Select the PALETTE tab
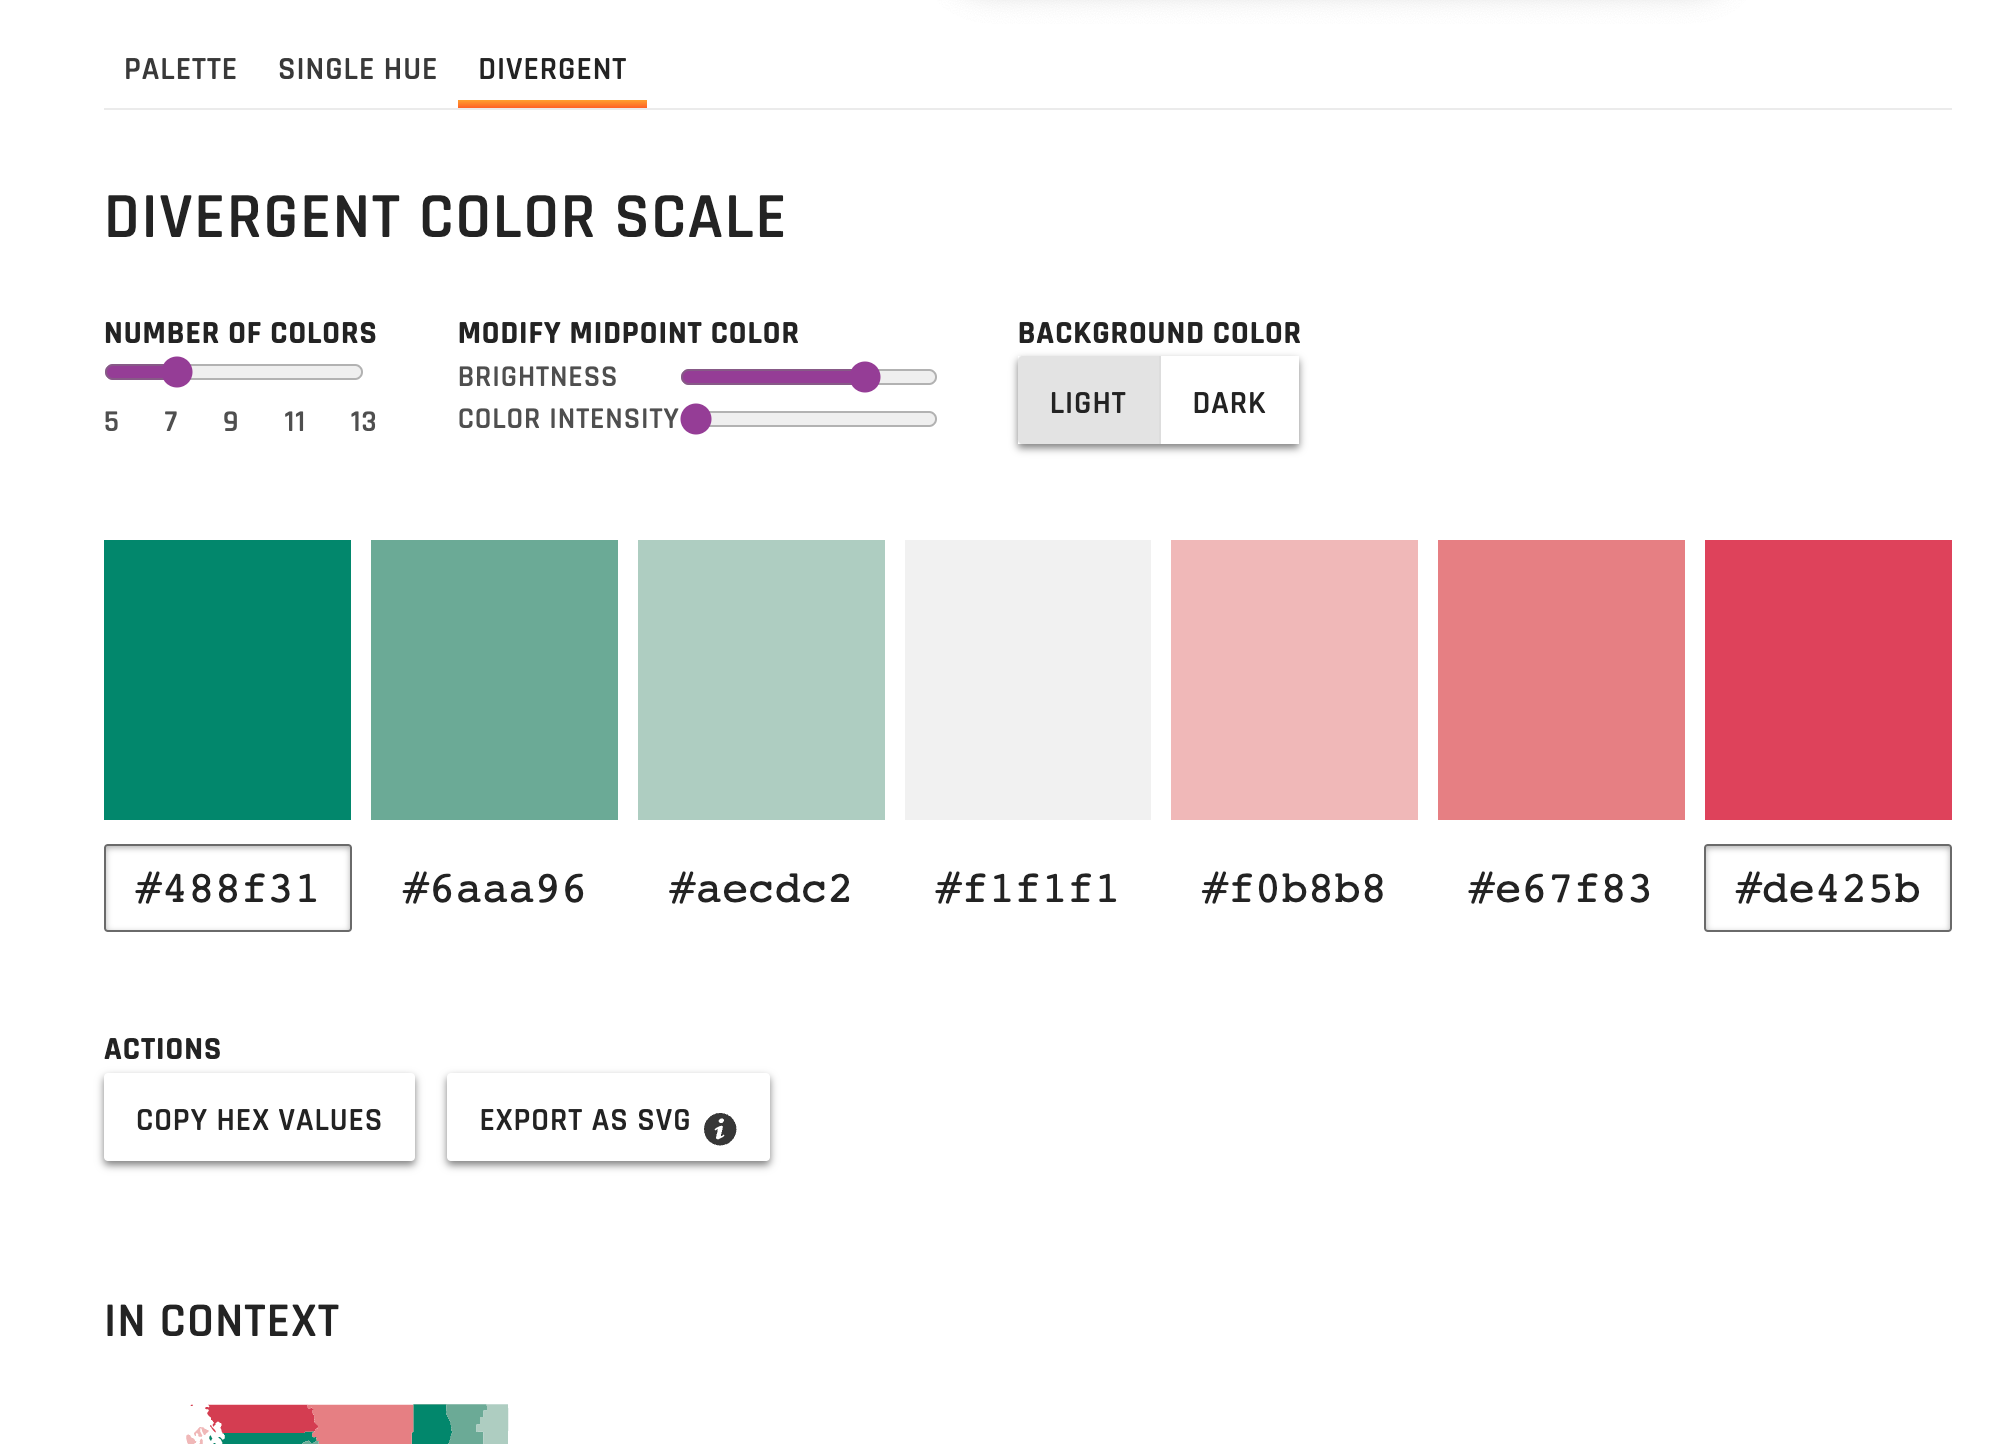The height and width of the screenshot is (1444, 2000). click(x=179, y=67)
